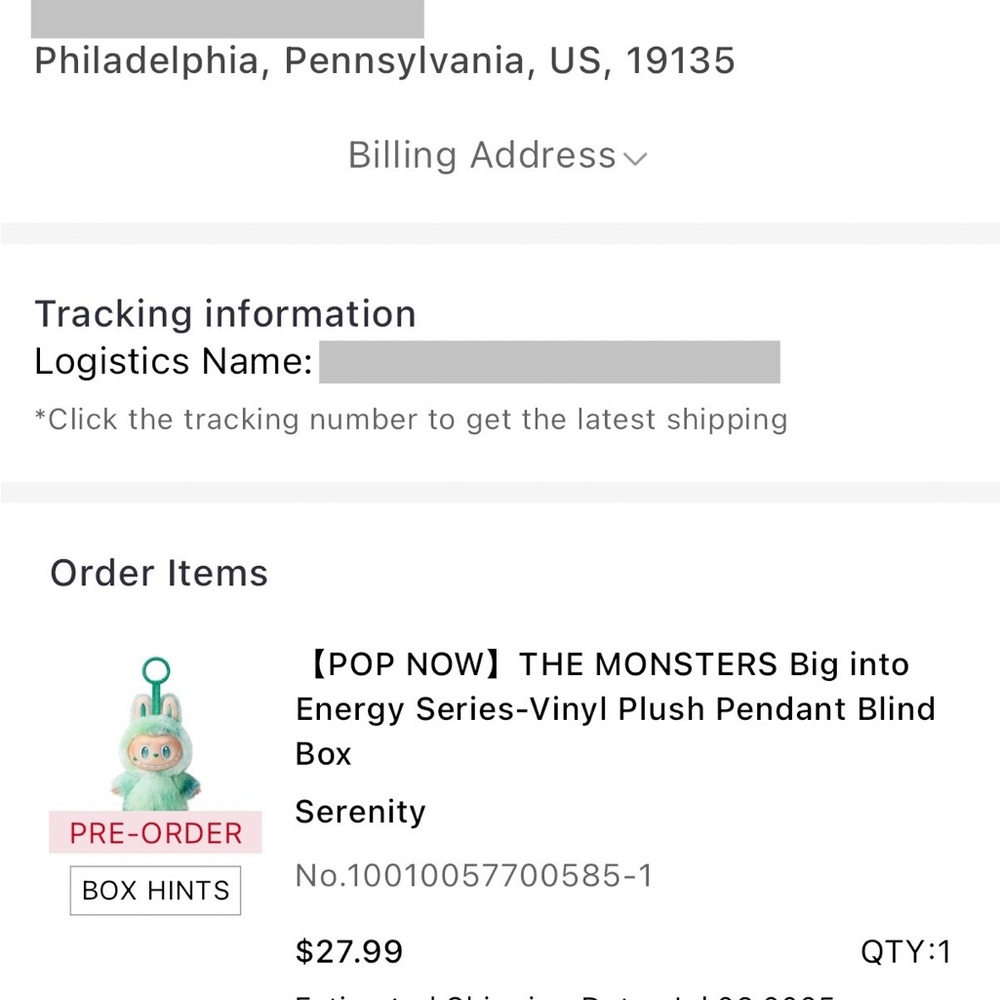Viewport: 1000px width, 1000px height.
Task: Click the Tracking information heading
Action: (x=225, y=314)
